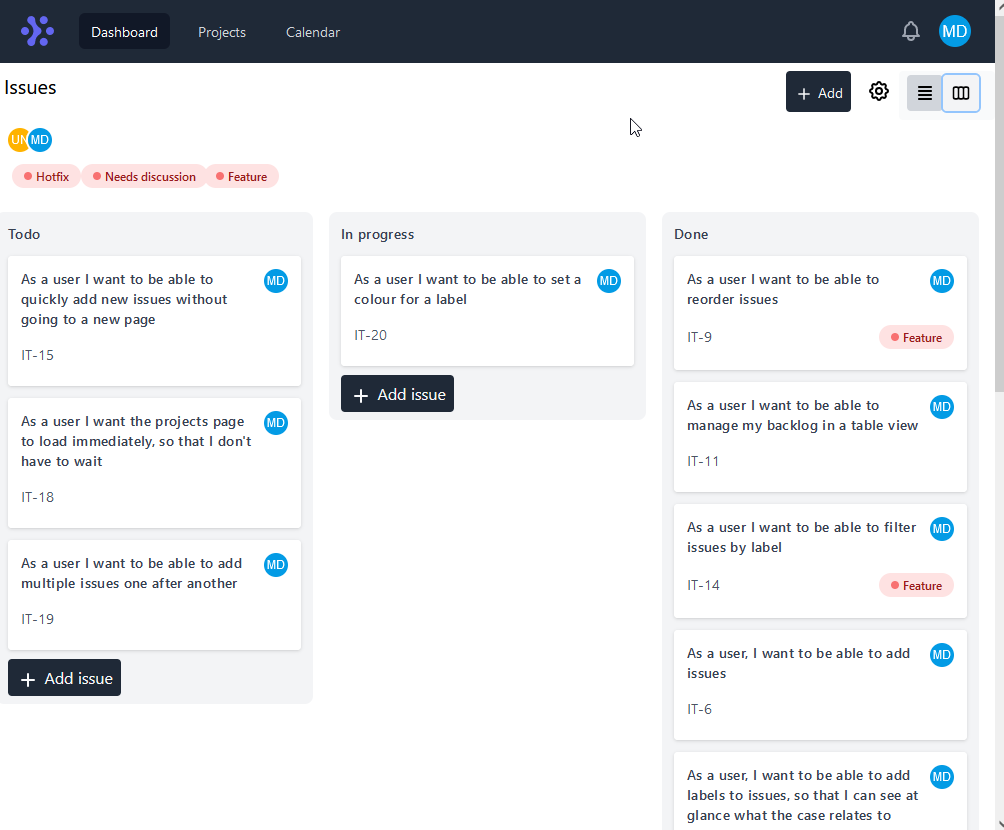Filter by the MD avatar under Issues heading
The width and height of the screenshot is (1004, 830).
pyautogui.click(x=40, y=140)
